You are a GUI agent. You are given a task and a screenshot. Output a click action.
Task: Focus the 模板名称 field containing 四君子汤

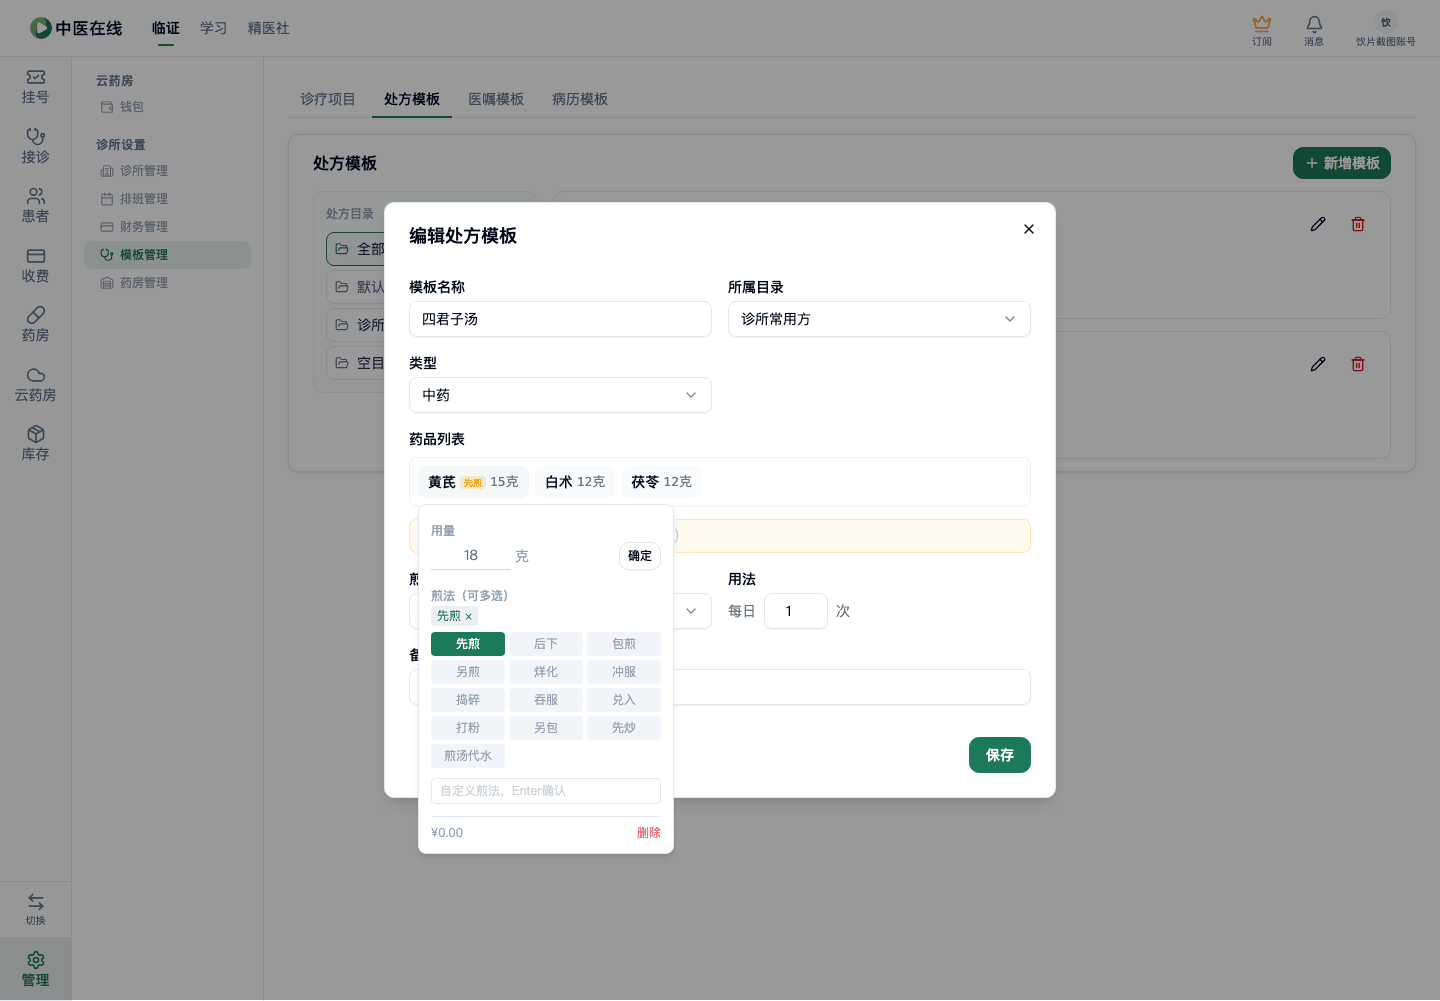tap(560, 319)
